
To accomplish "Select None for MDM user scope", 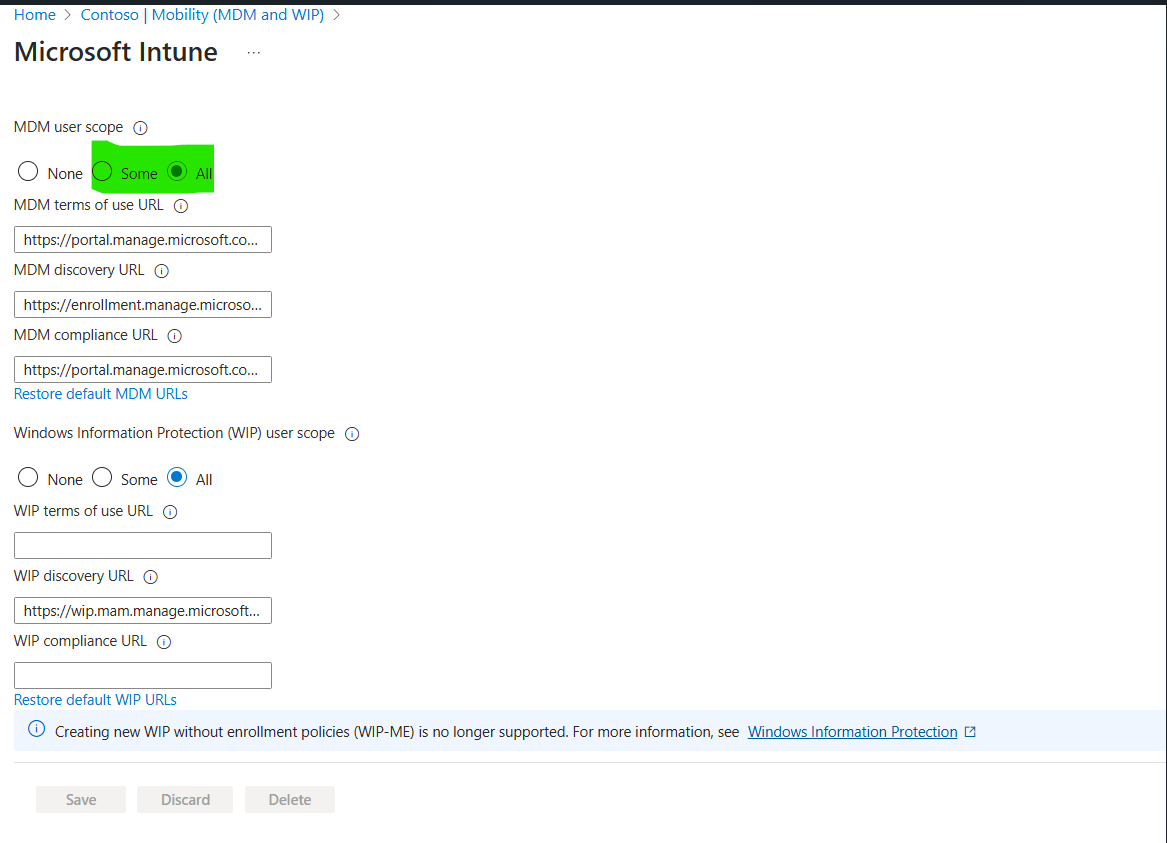I will click(28, 172).
